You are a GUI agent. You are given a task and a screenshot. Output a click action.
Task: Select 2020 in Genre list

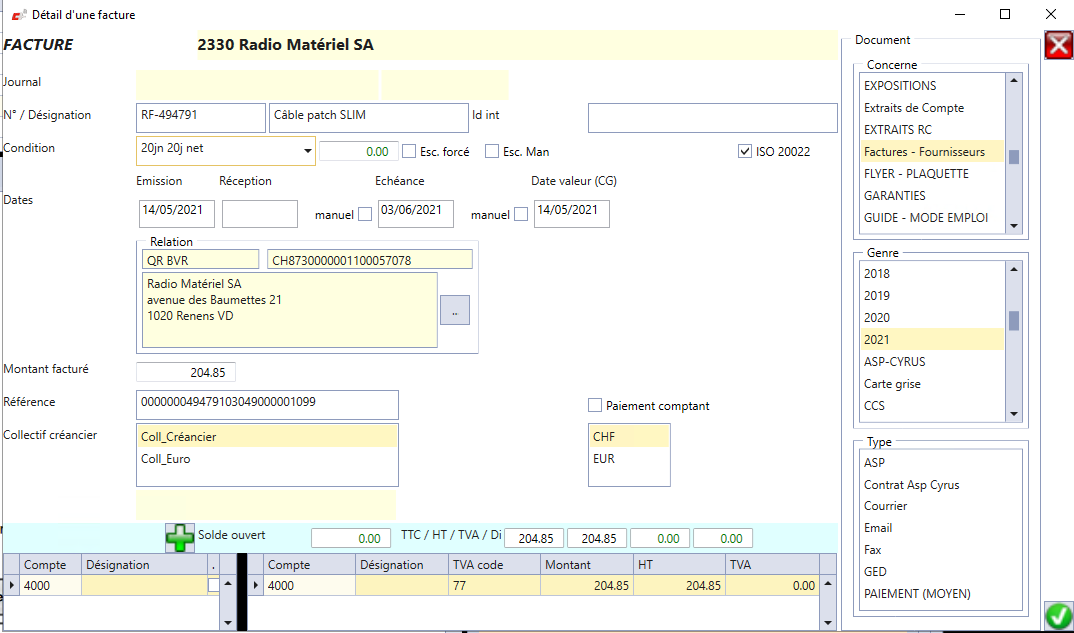point(932,317)
